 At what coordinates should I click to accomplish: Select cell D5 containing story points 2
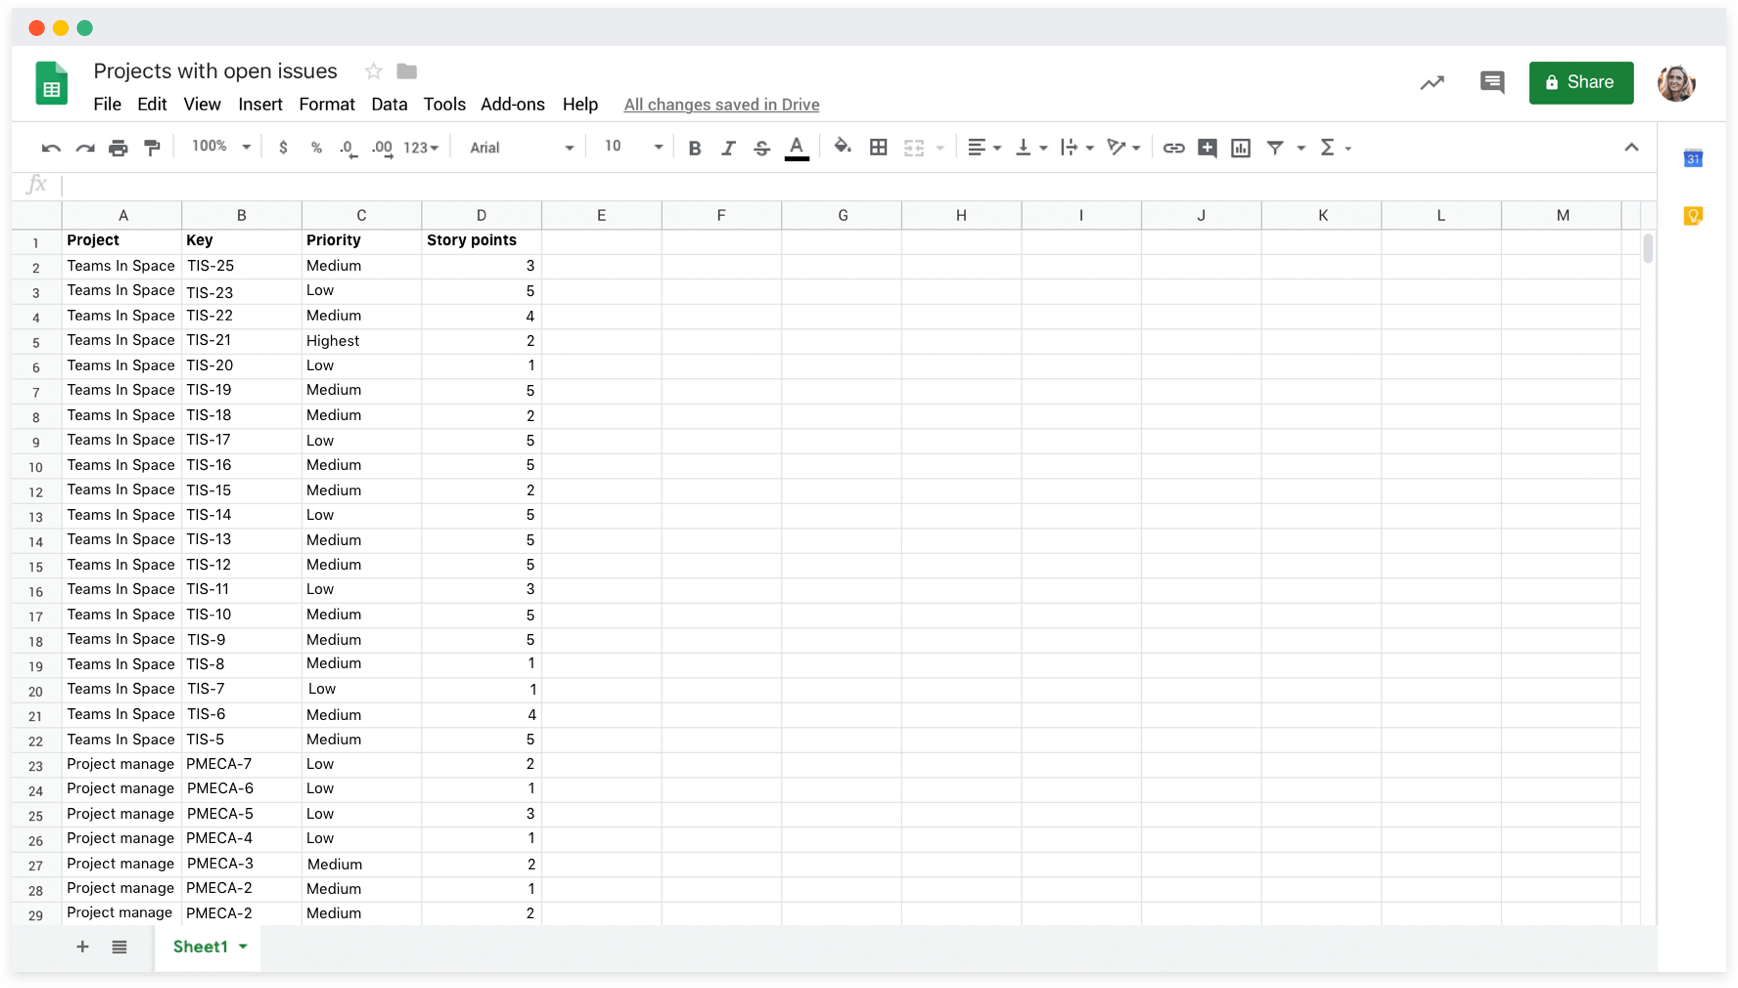coord(481,340)
